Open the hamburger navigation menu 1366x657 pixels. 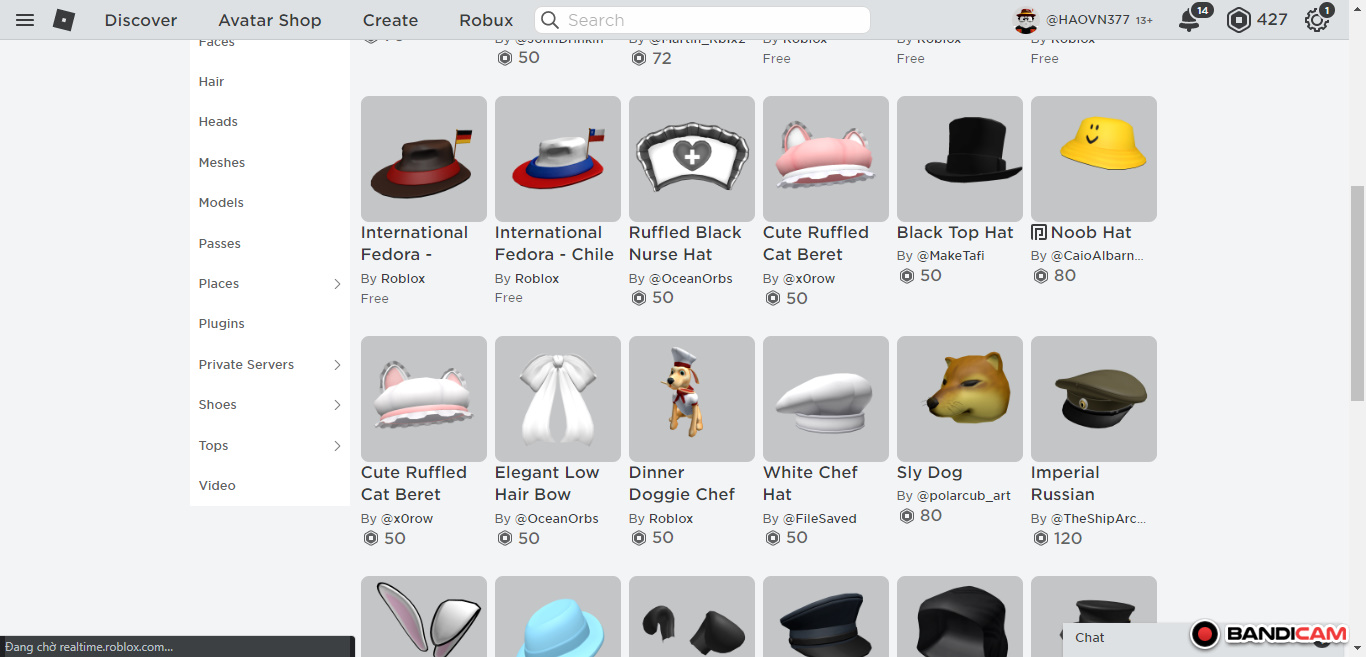tap(25, 20)
